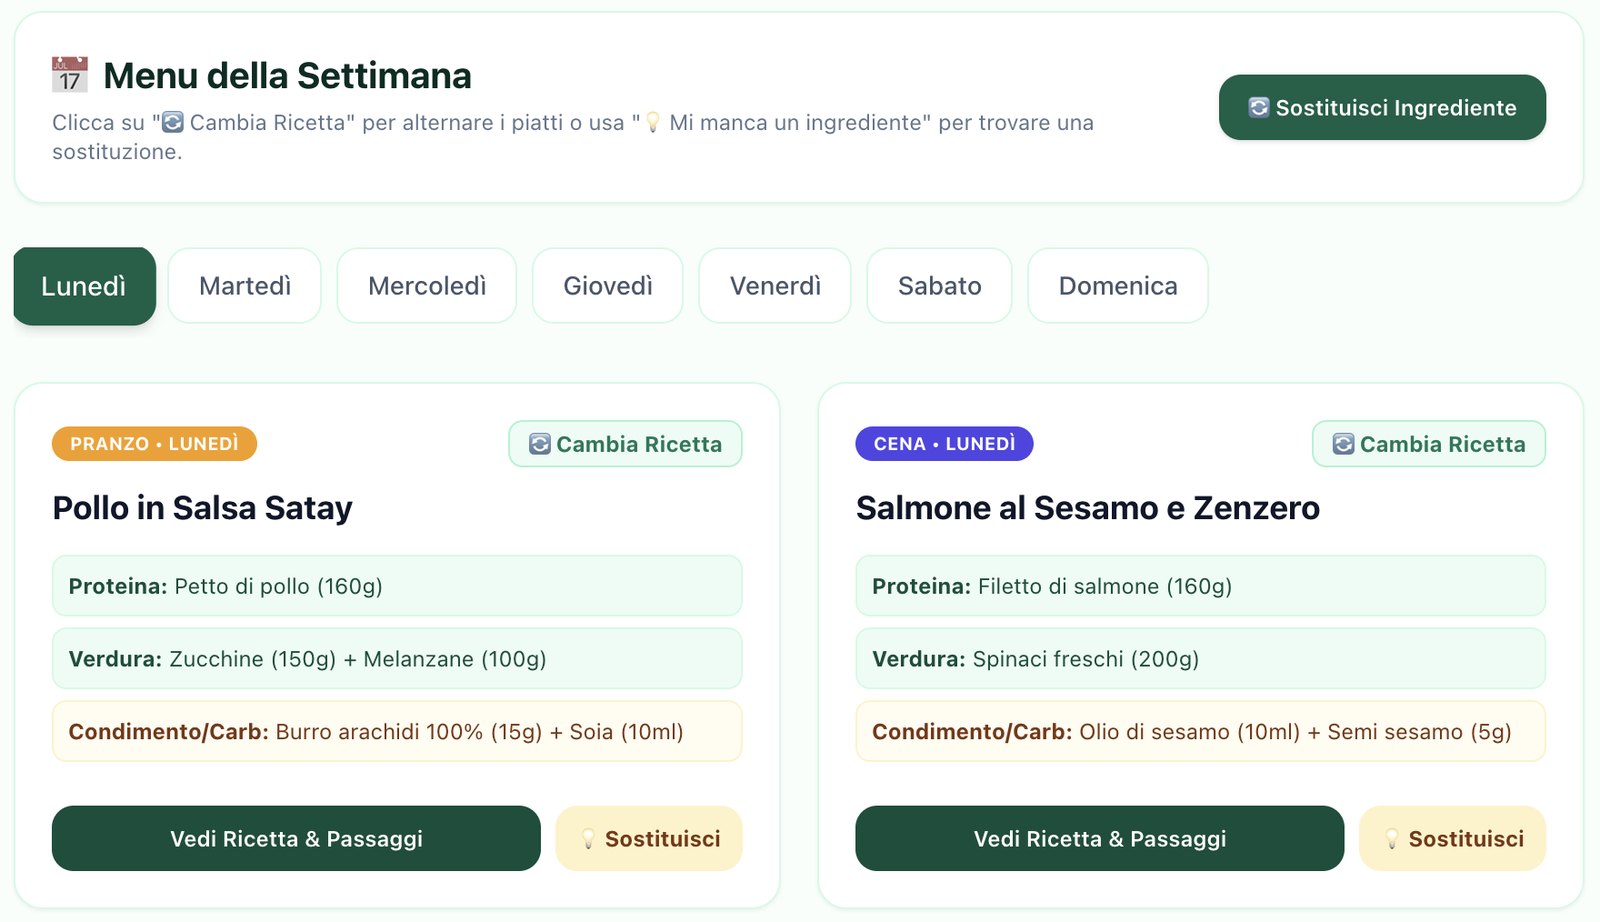Click the Pranzo • Lunedì badge
Image resolution: width=1600 pixels, height=922 pixels.
coord(154,444)
